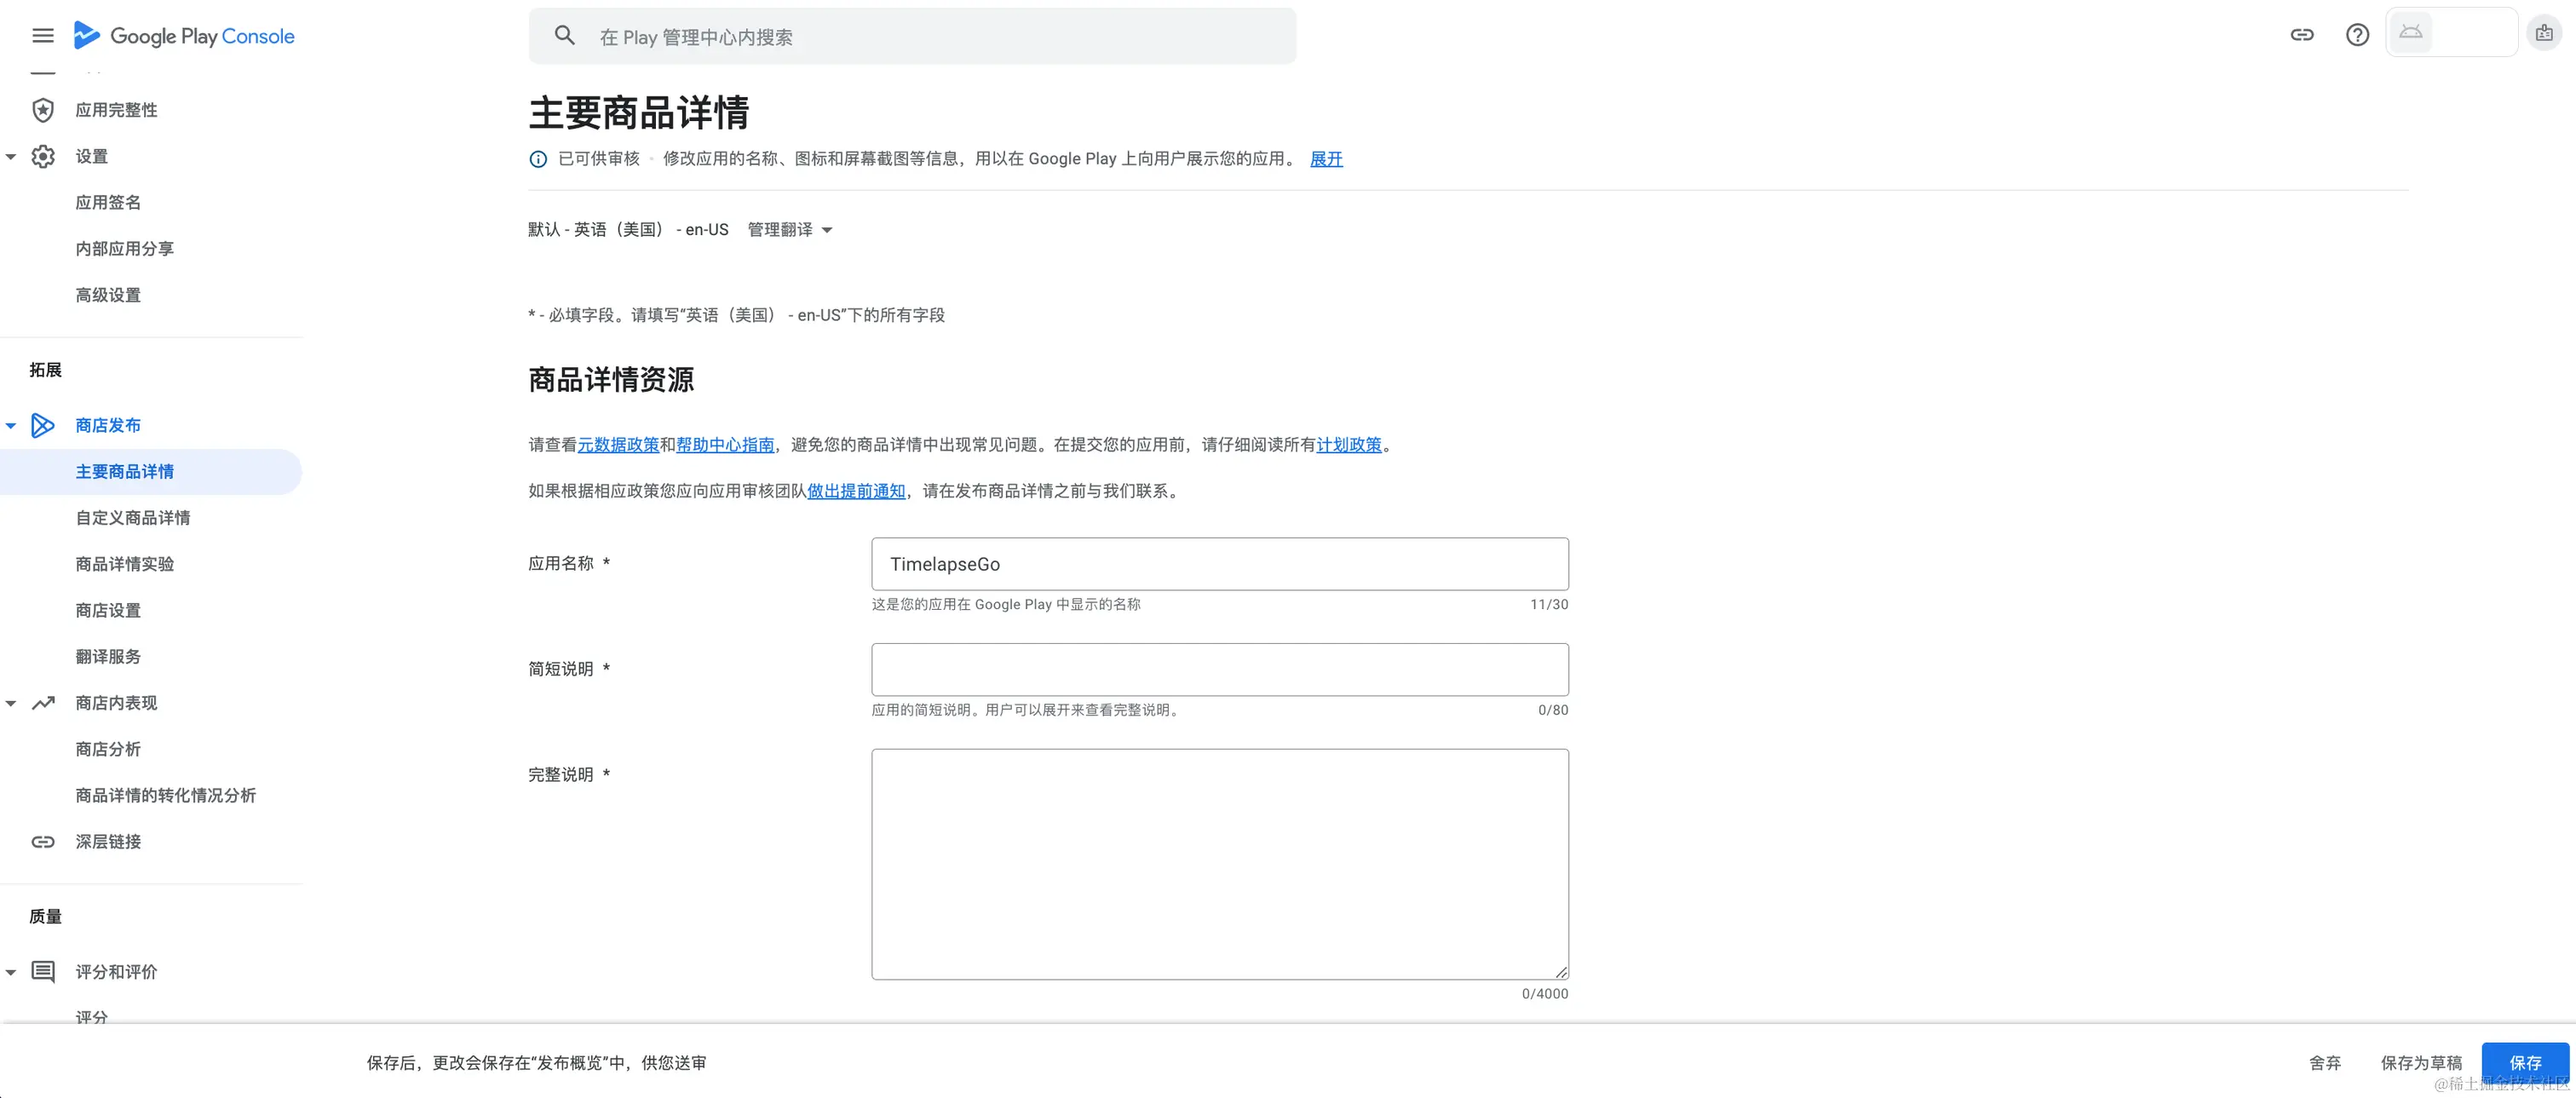
Task: Open 商店分析 in the sidebar
Action: click(108, 749)
